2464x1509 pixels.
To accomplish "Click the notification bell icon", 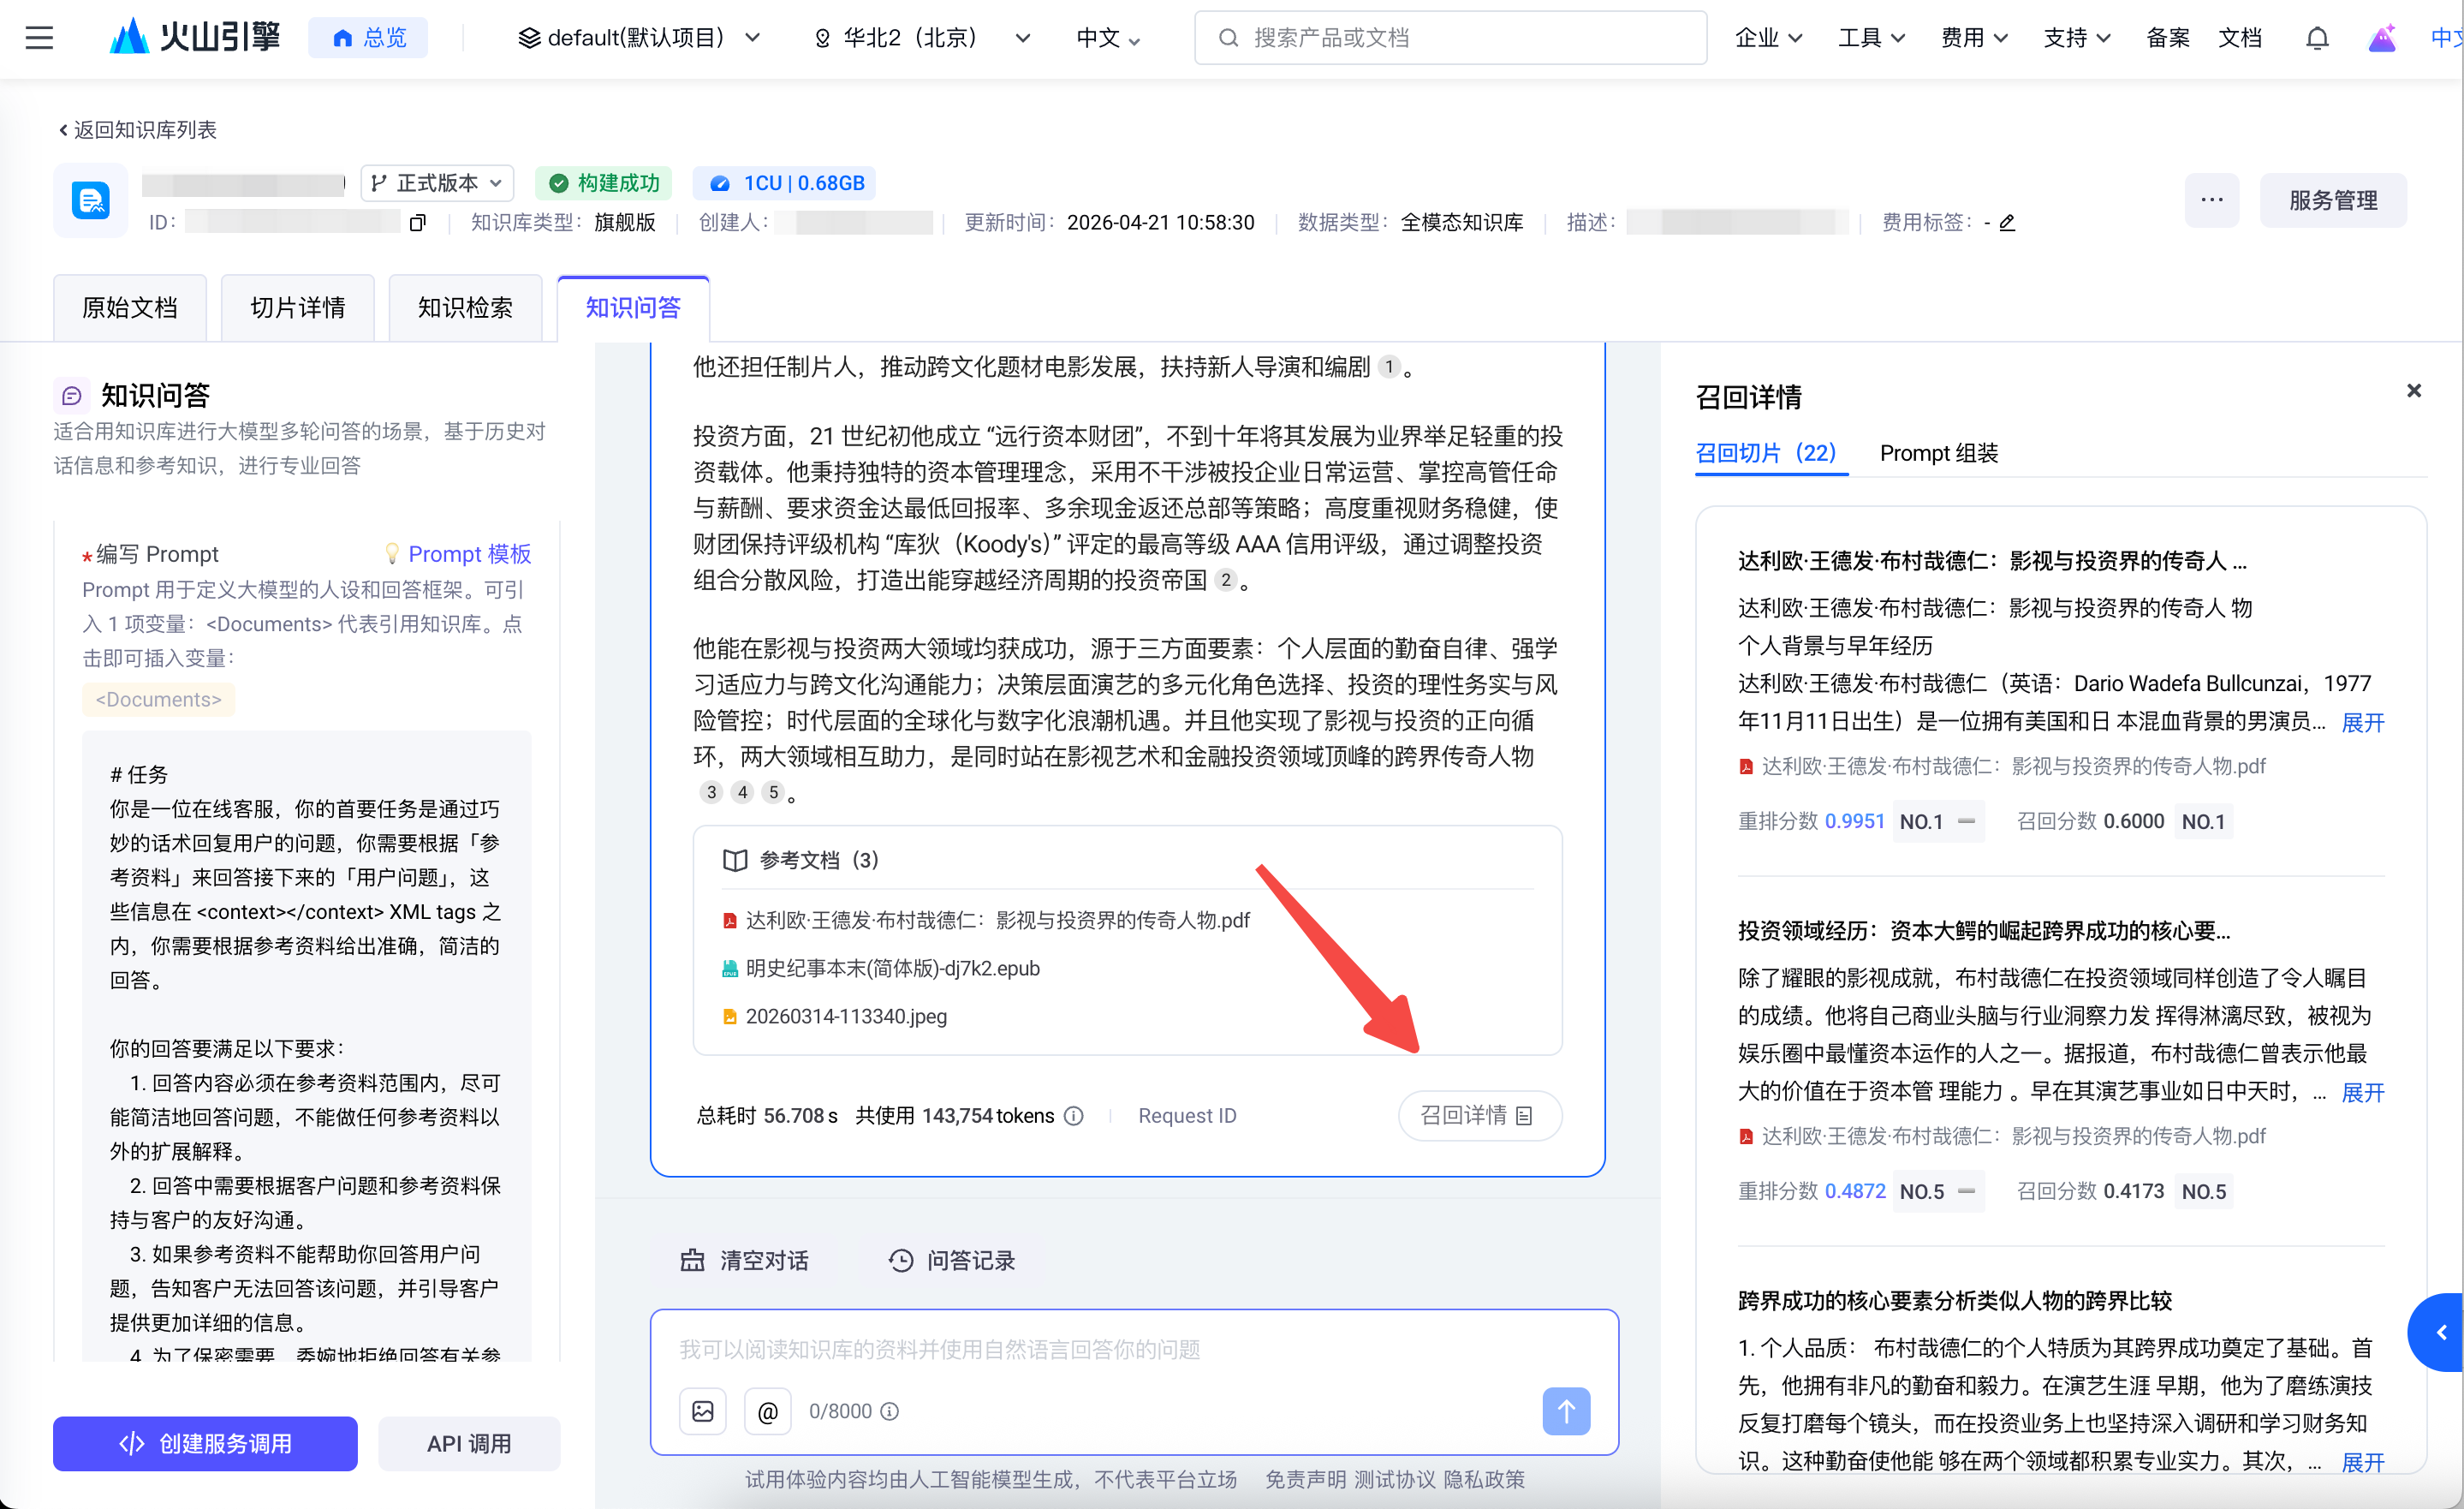I will [x=2316, y=38].
